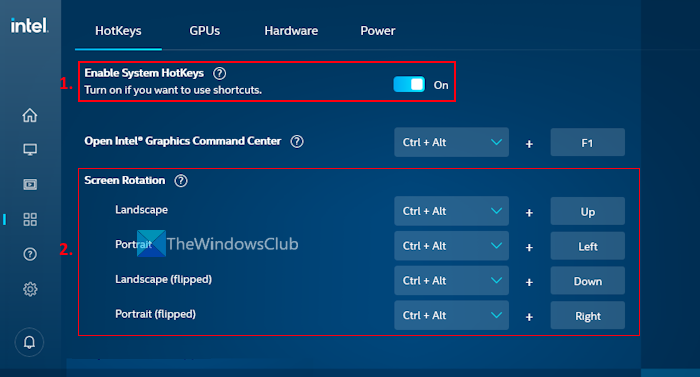Show help for Open Intel Graphics Command Center

point(297,141)
